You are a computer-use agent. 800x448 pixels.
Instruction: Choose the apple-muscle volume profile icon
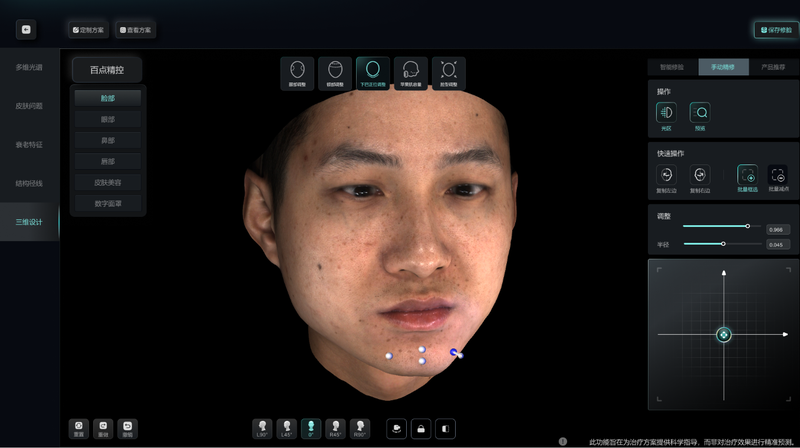click(411, 73)
